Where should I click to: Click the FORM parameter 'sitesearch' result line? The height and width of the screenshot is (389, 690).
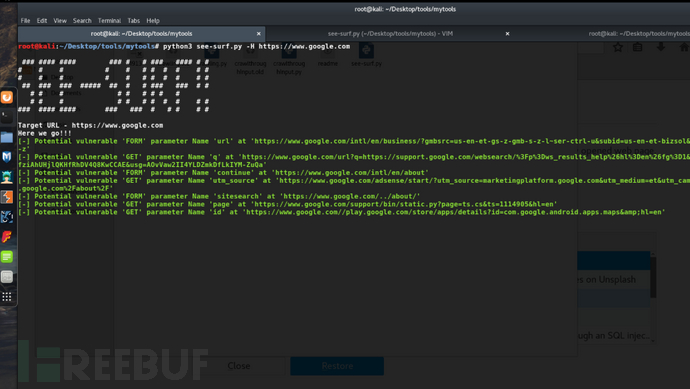click(219, 197)
